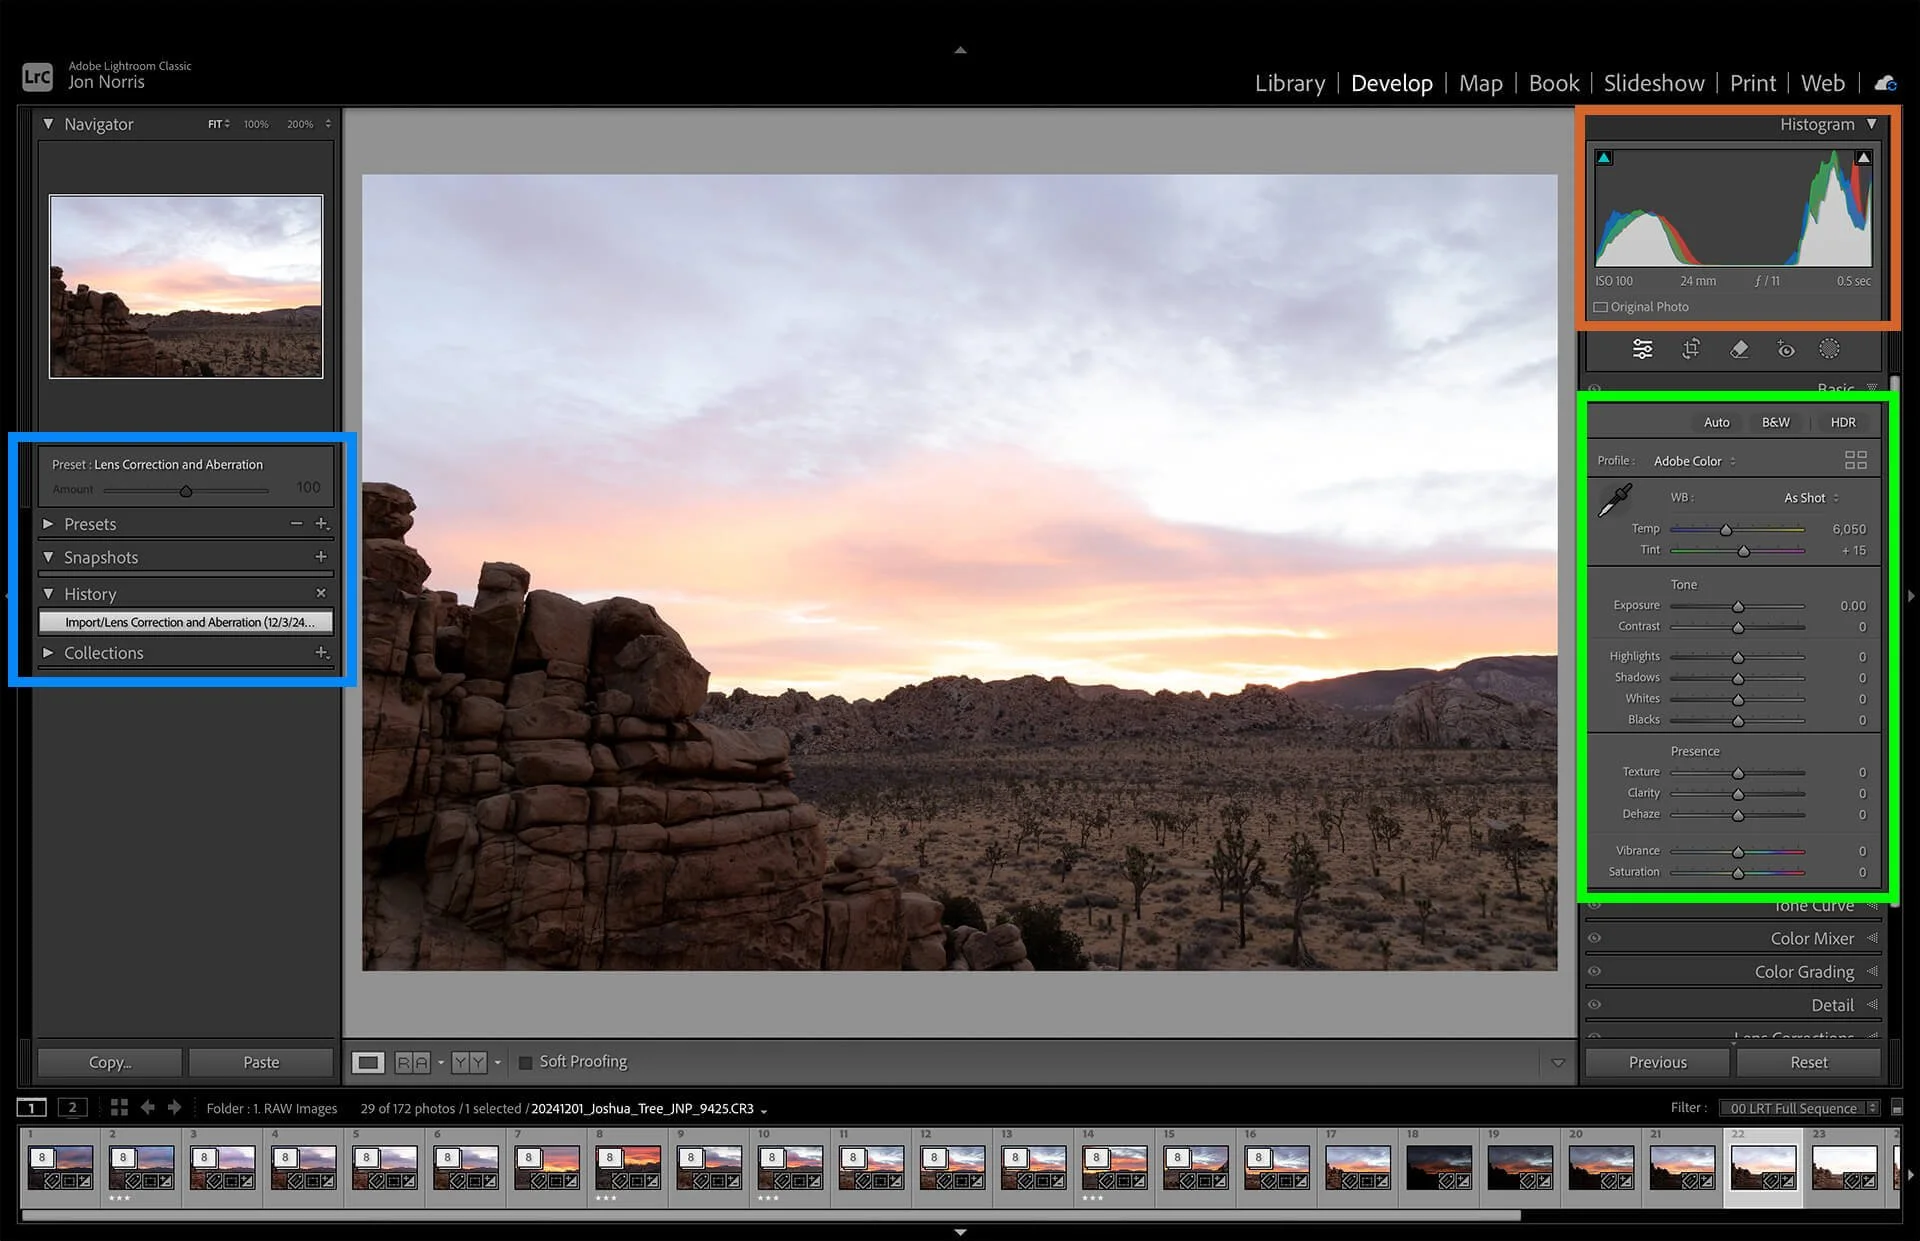Viewport: 1920px width, 1241px height.
Task: Click the plus icon next to Snapshots
Action: (x=321, y=557)
